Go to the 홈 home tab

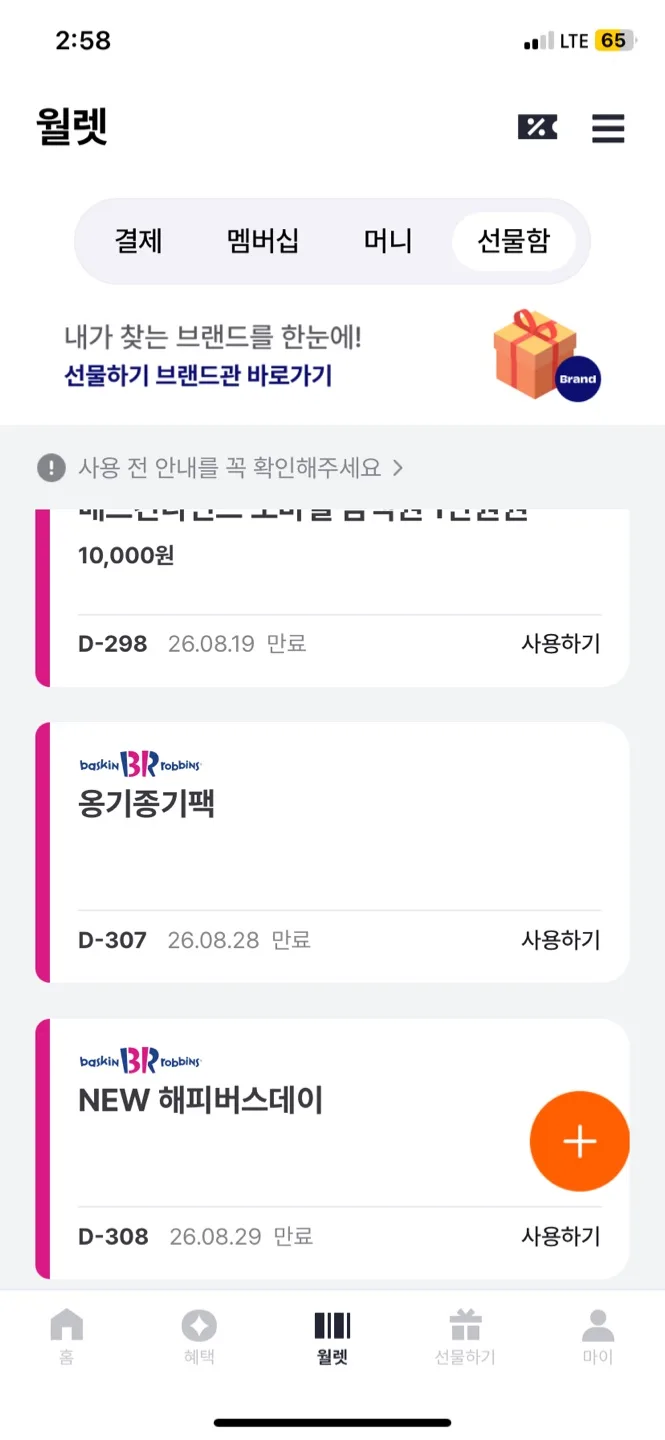[x=67, y=1336]
